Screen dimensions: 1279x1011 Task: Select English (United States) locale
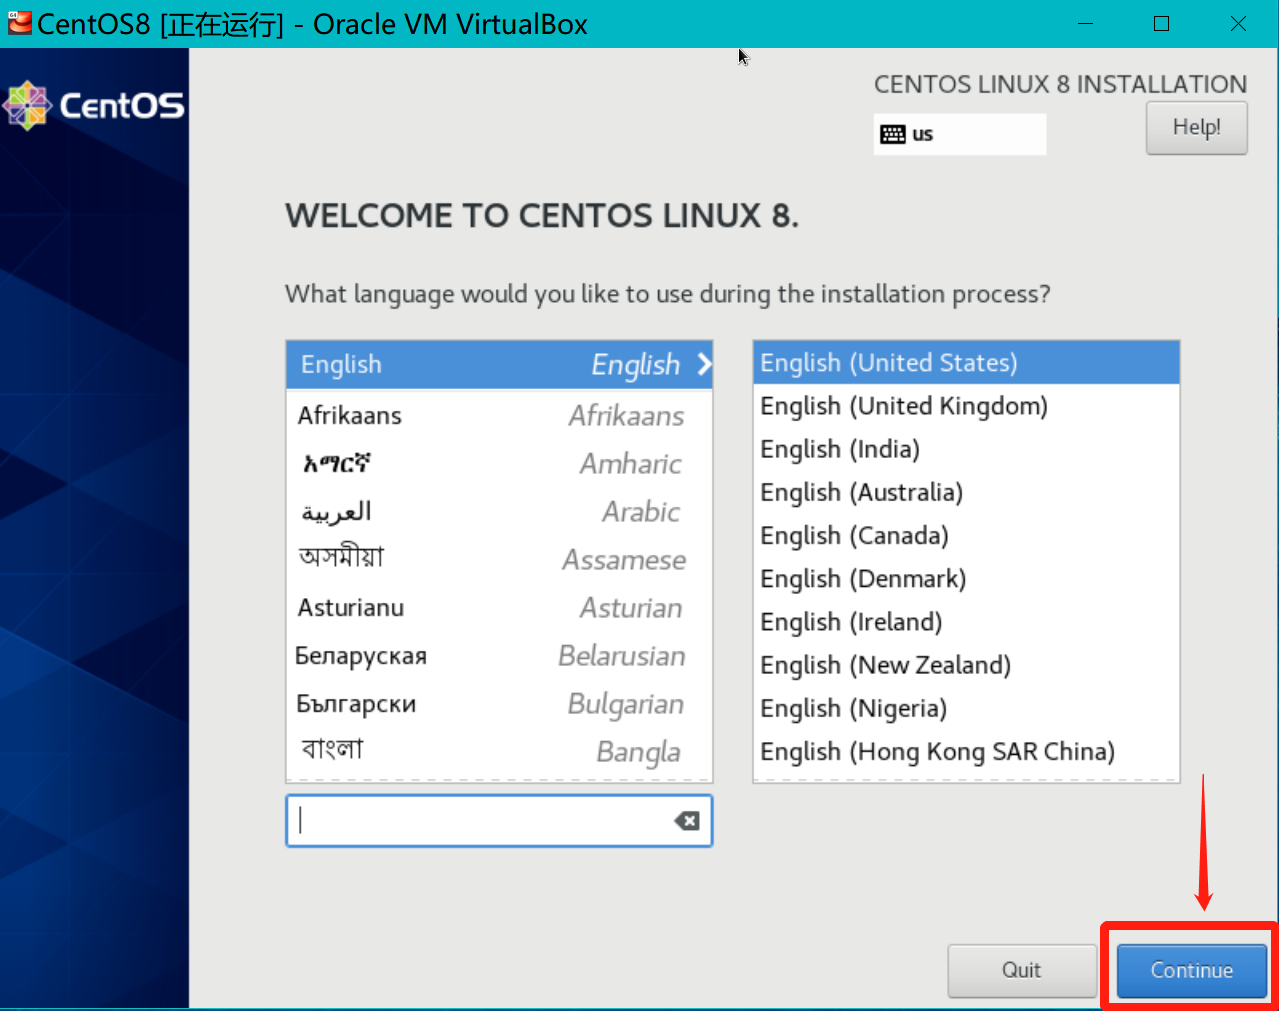pos(966,362)
